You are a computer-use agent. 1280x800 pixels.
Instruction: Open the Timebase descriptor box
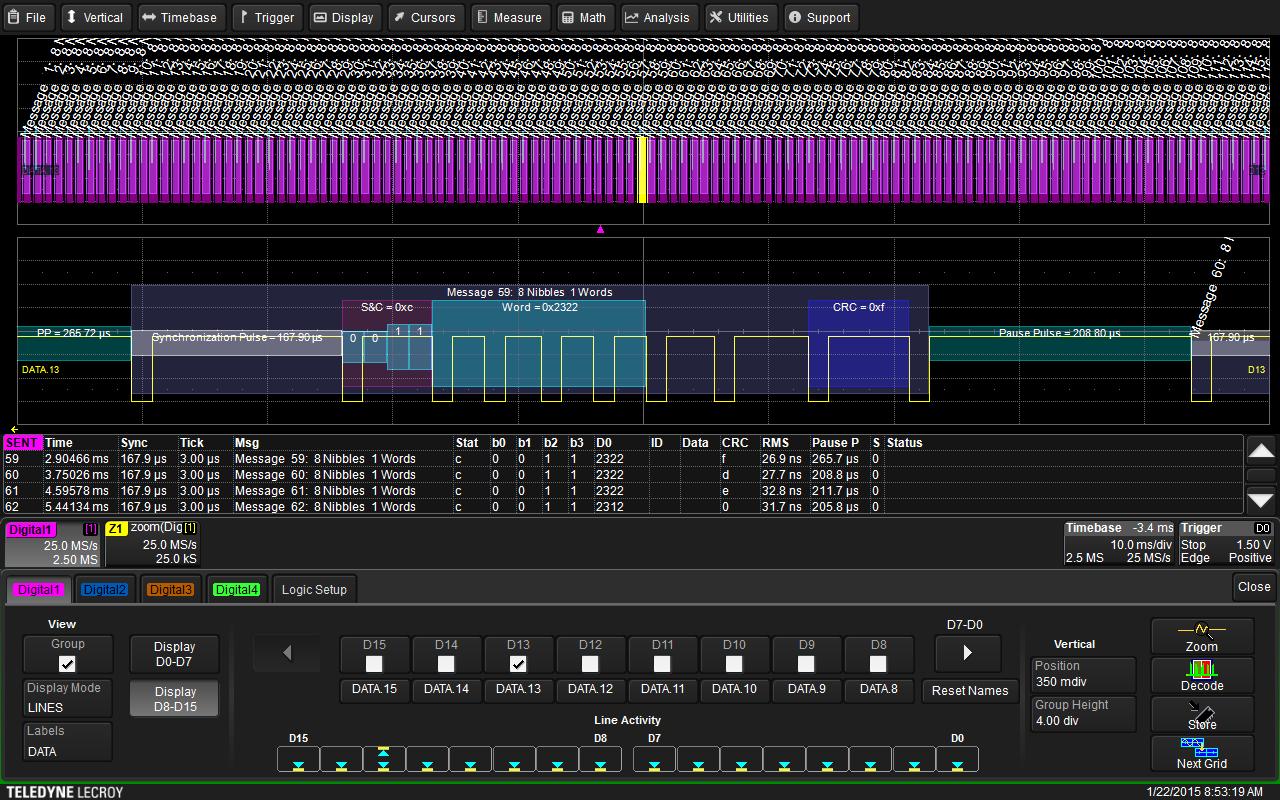click(1117, 543)
